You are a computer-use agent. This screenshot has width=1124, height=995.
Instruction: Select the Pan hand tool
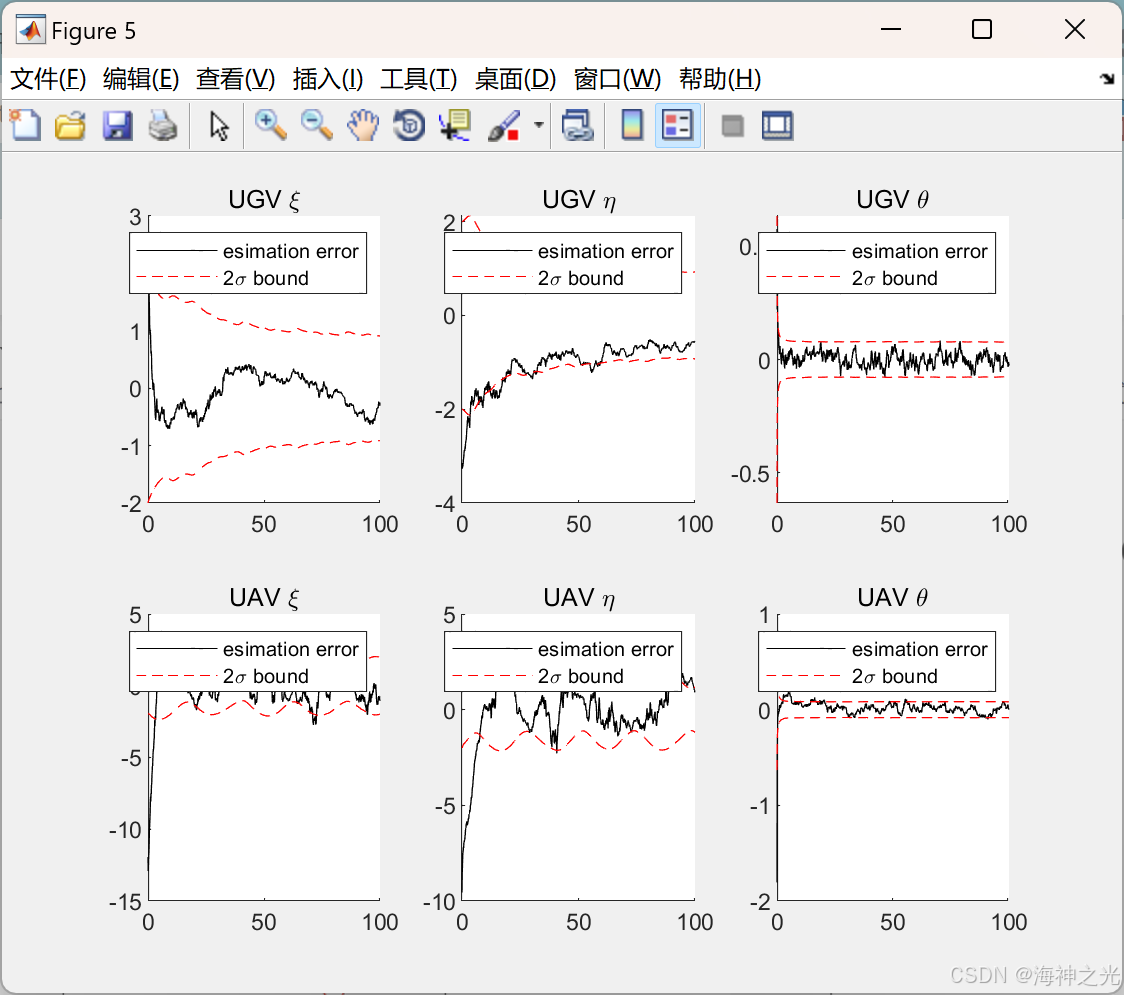363,125
